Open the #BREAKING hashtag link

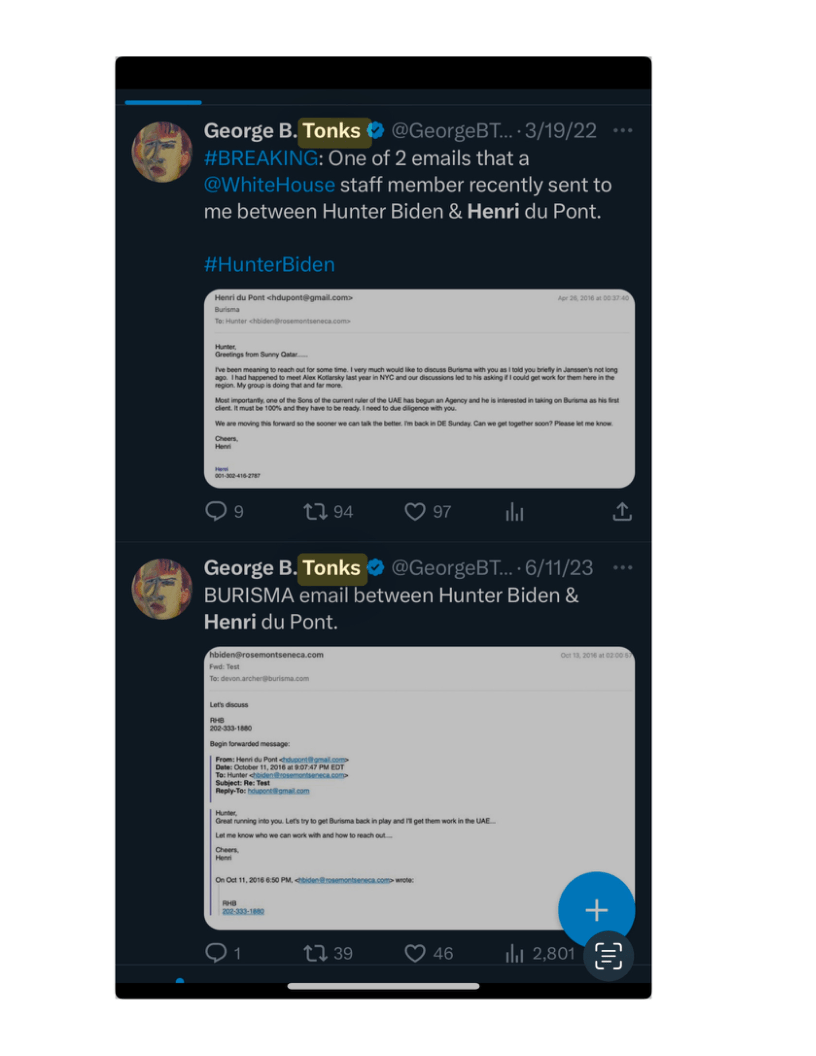click(260, 158)
